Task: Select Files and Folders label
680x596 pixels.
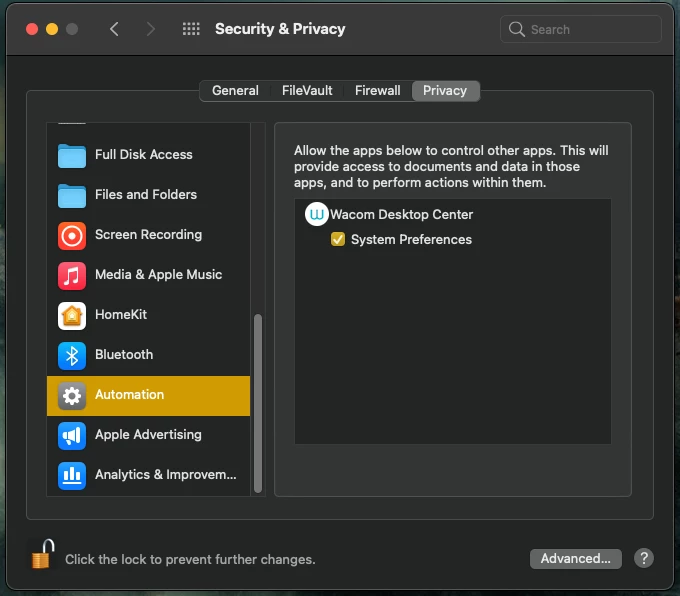Action: (x=146, y=194)
